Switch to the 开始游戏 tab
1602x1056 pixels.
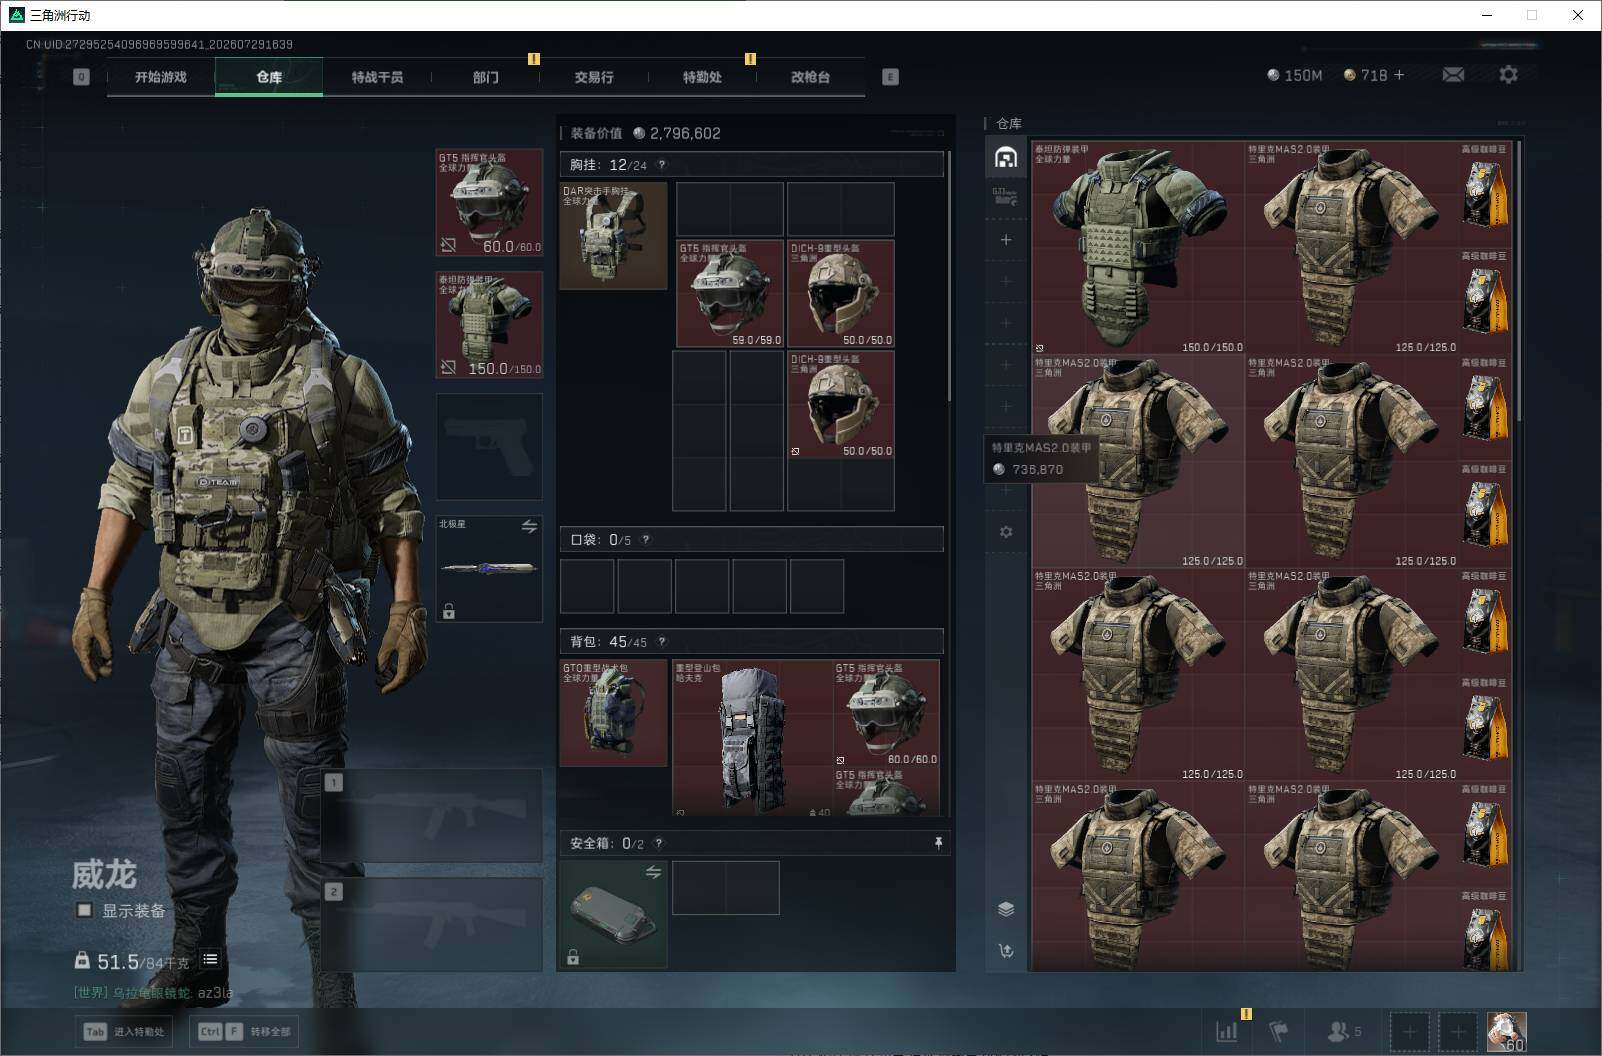[161, 77]
